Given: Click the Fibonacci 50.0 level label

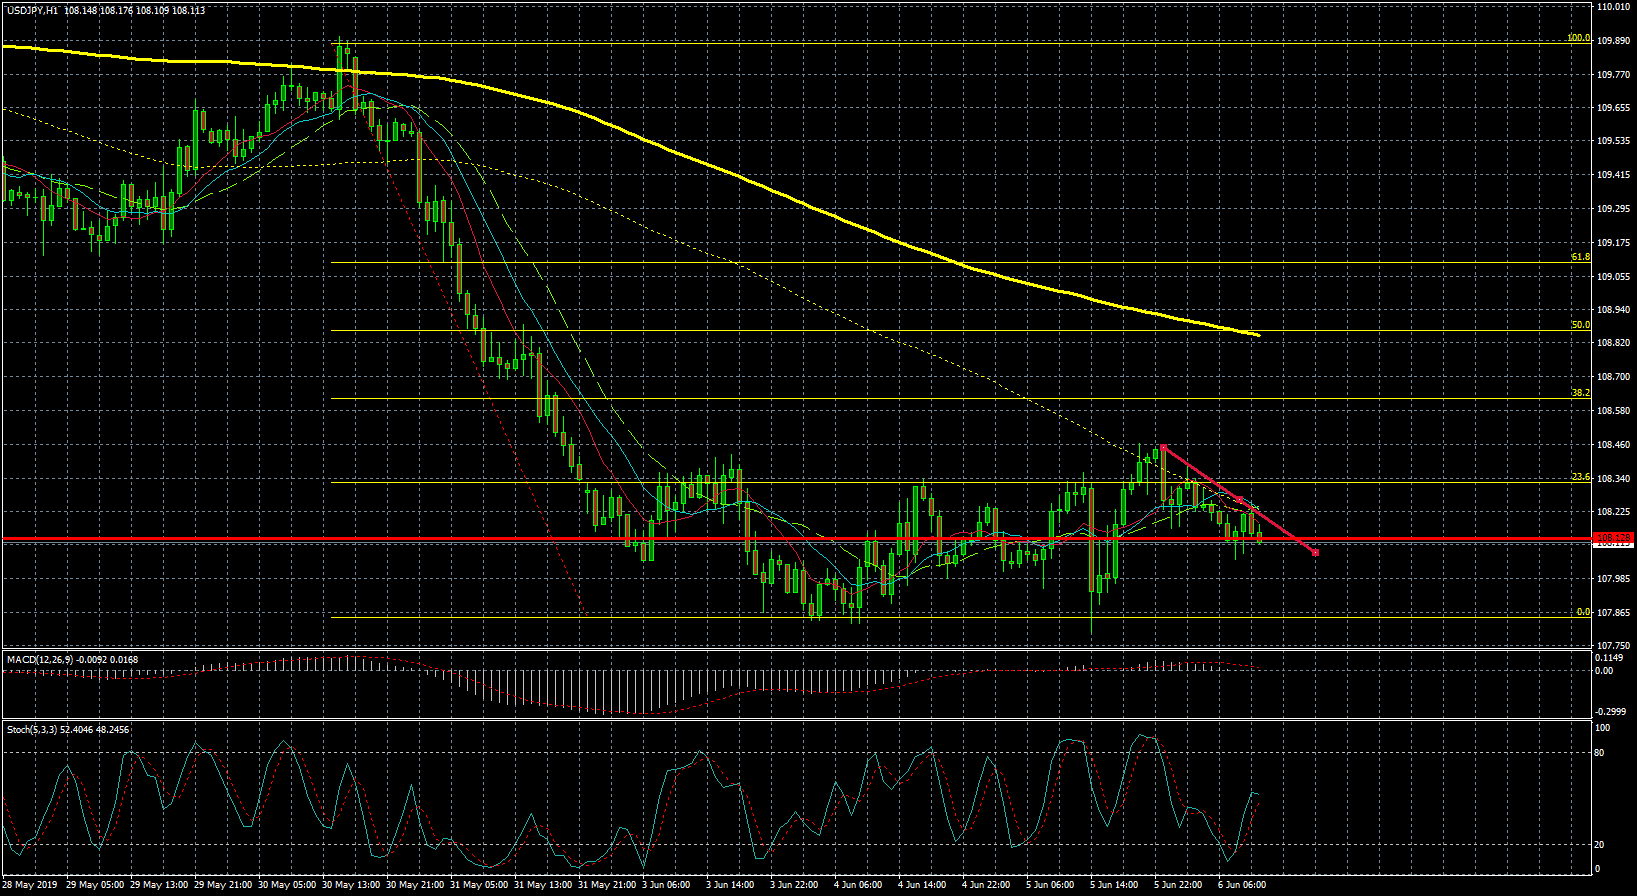Looking at the screenshot, I should [1580, 325].
